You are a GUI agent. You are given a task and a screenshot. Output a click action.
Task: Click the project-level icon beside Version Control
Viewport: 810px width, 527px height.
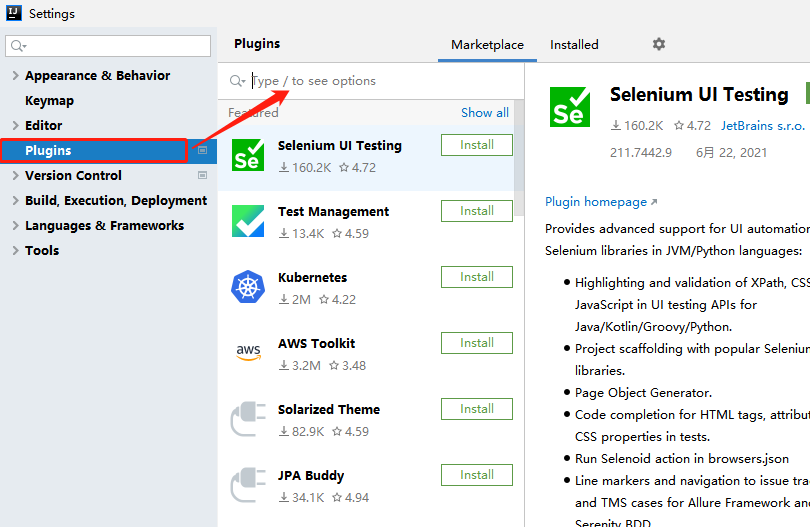202,175
